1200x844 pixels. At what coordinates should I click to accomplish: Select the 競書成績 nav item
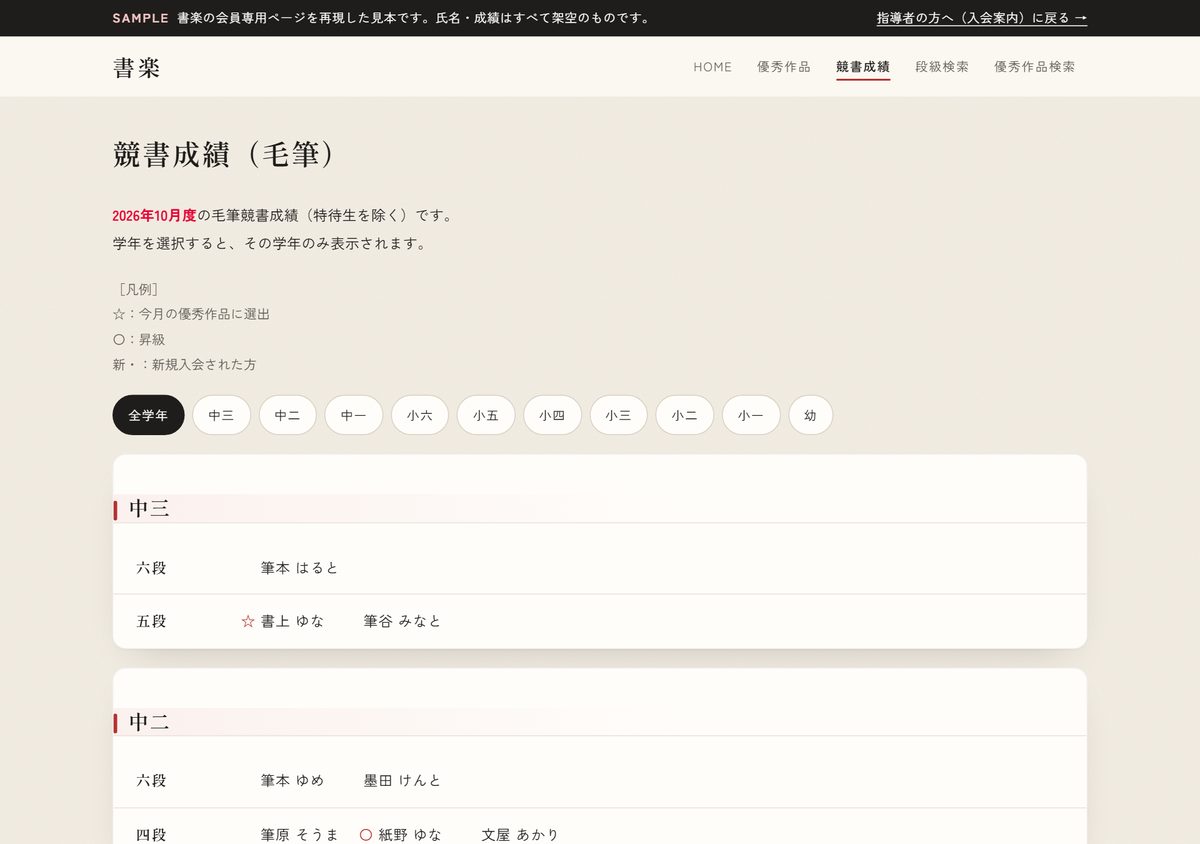click(x=863, y=67)
